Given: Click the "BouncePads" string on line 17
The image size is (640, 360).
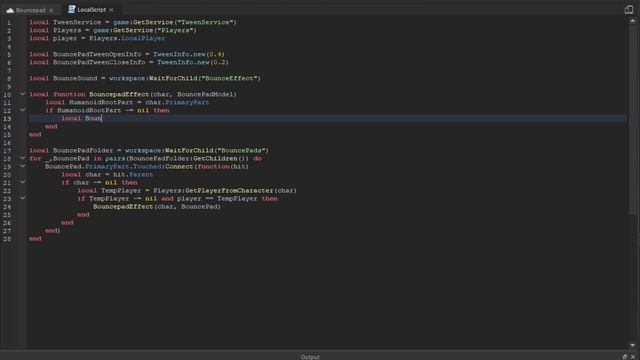Looking at the screenshot, I should pos(241,150).
